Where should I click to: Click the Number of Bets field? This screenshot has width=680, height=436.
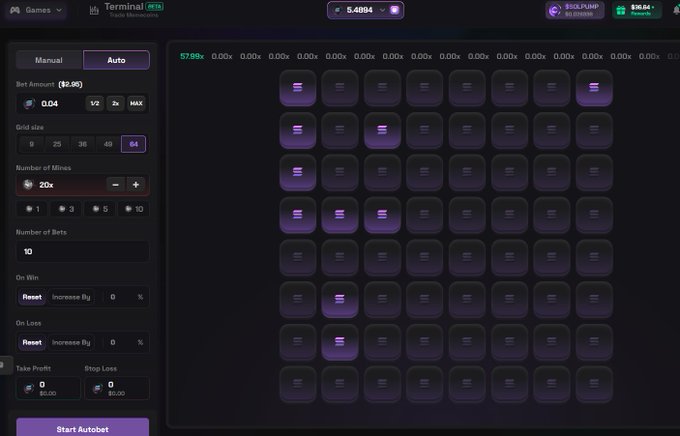[82, 252]
